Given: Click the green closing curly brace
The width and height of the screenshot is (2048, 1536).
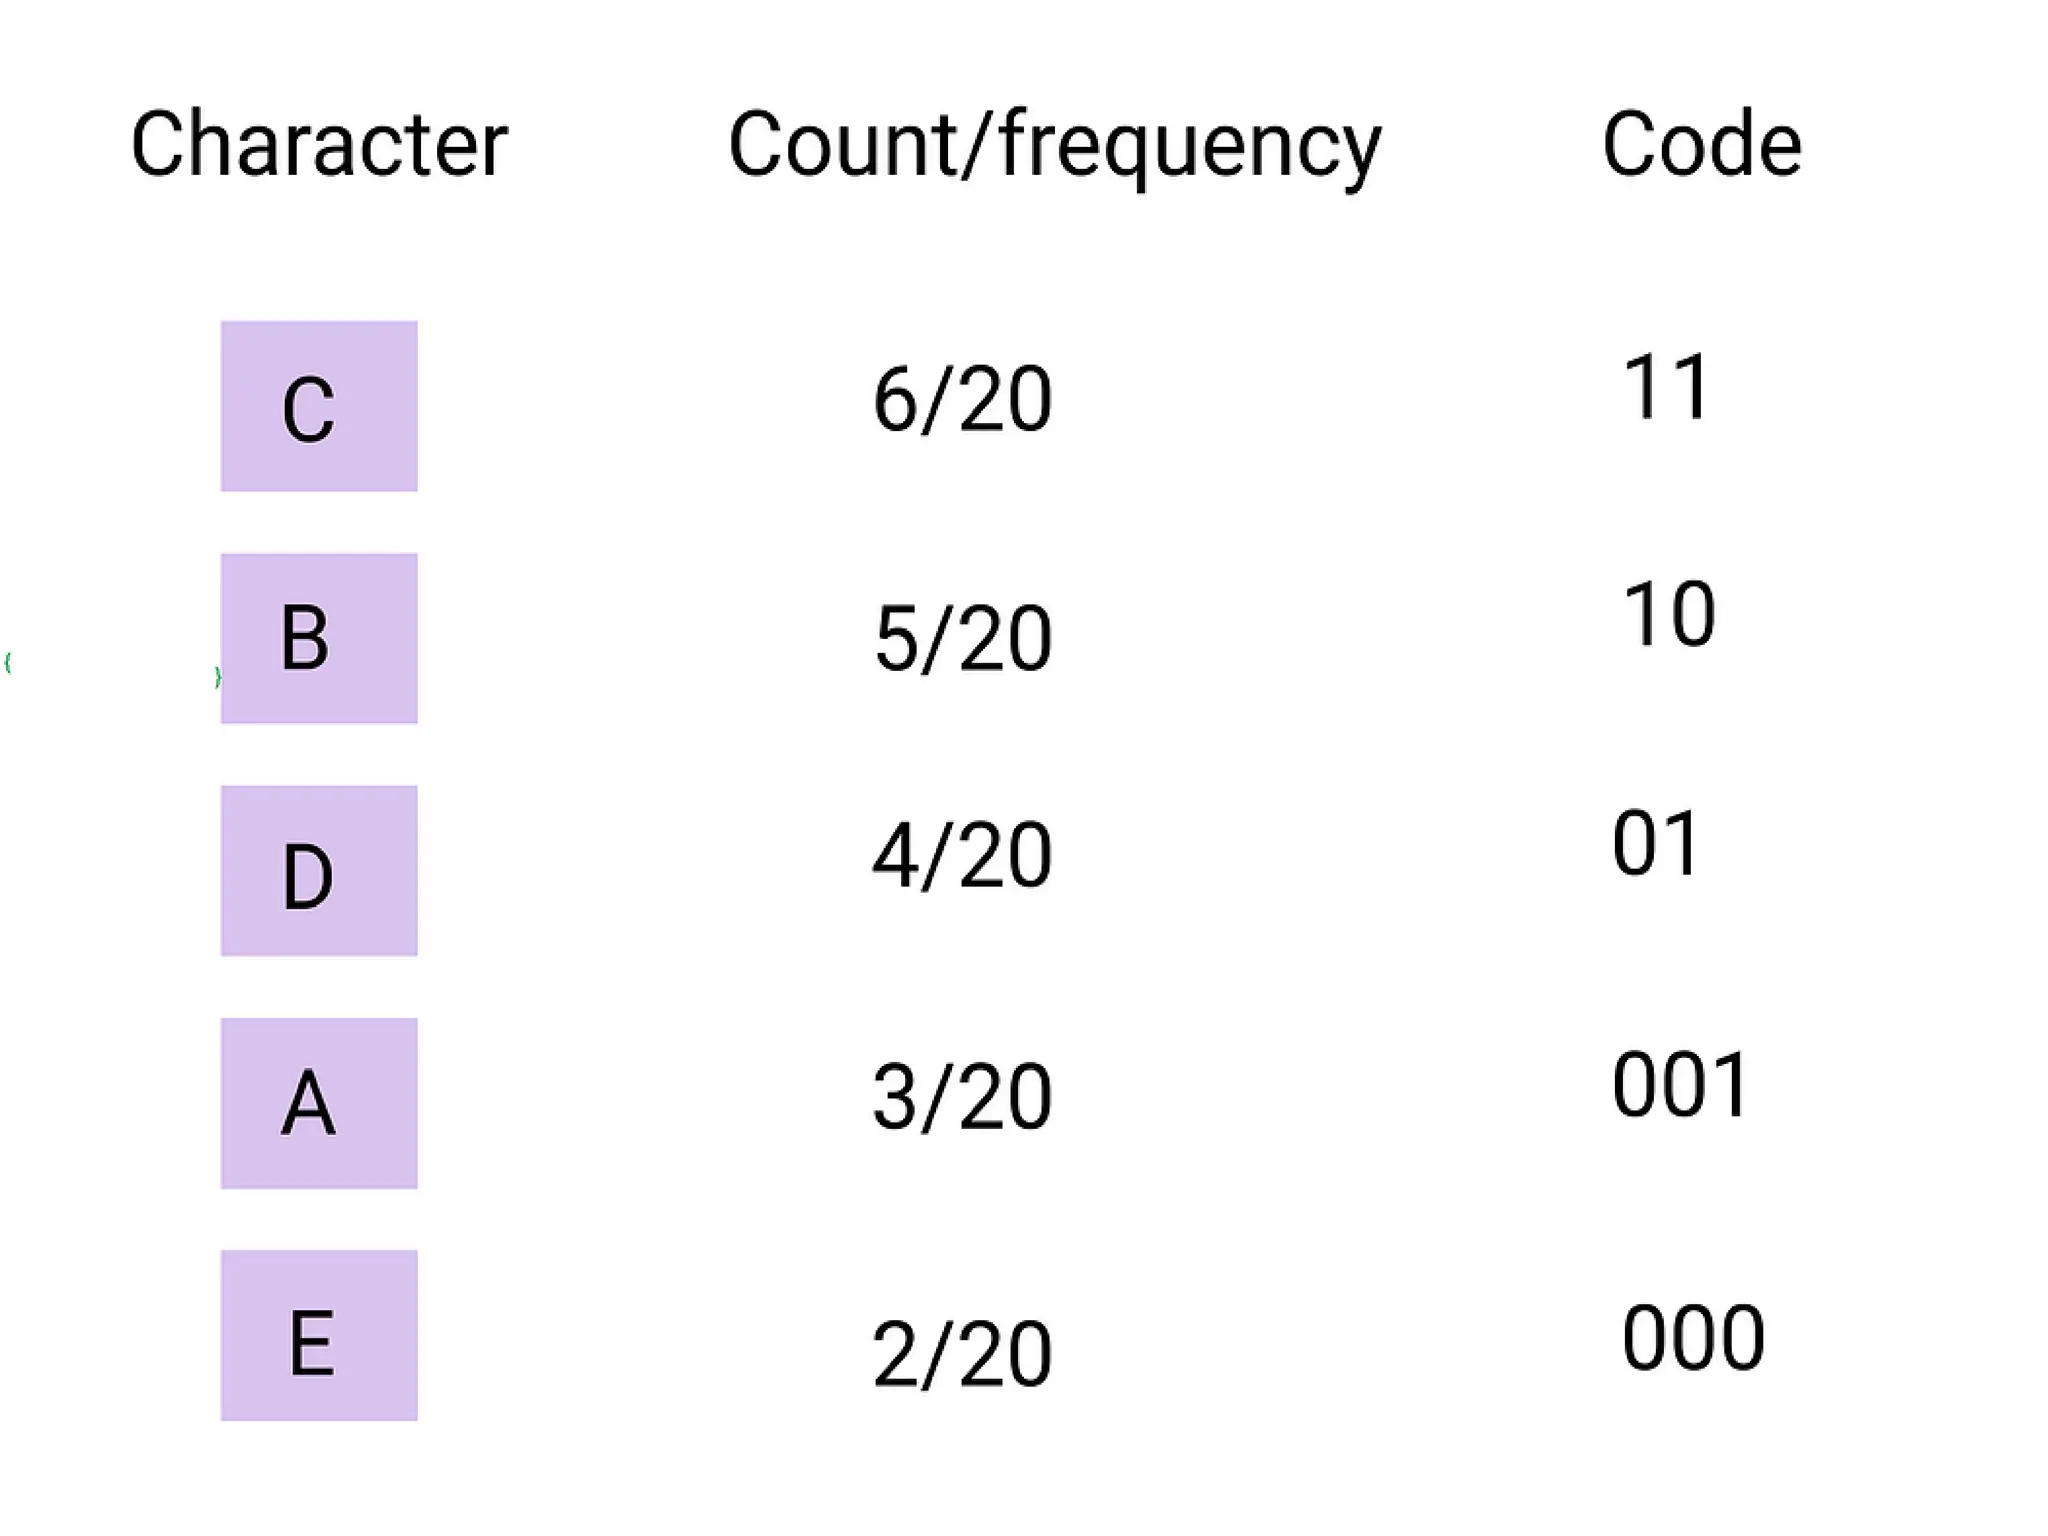Looking at the screenshot, I should 217,677.
